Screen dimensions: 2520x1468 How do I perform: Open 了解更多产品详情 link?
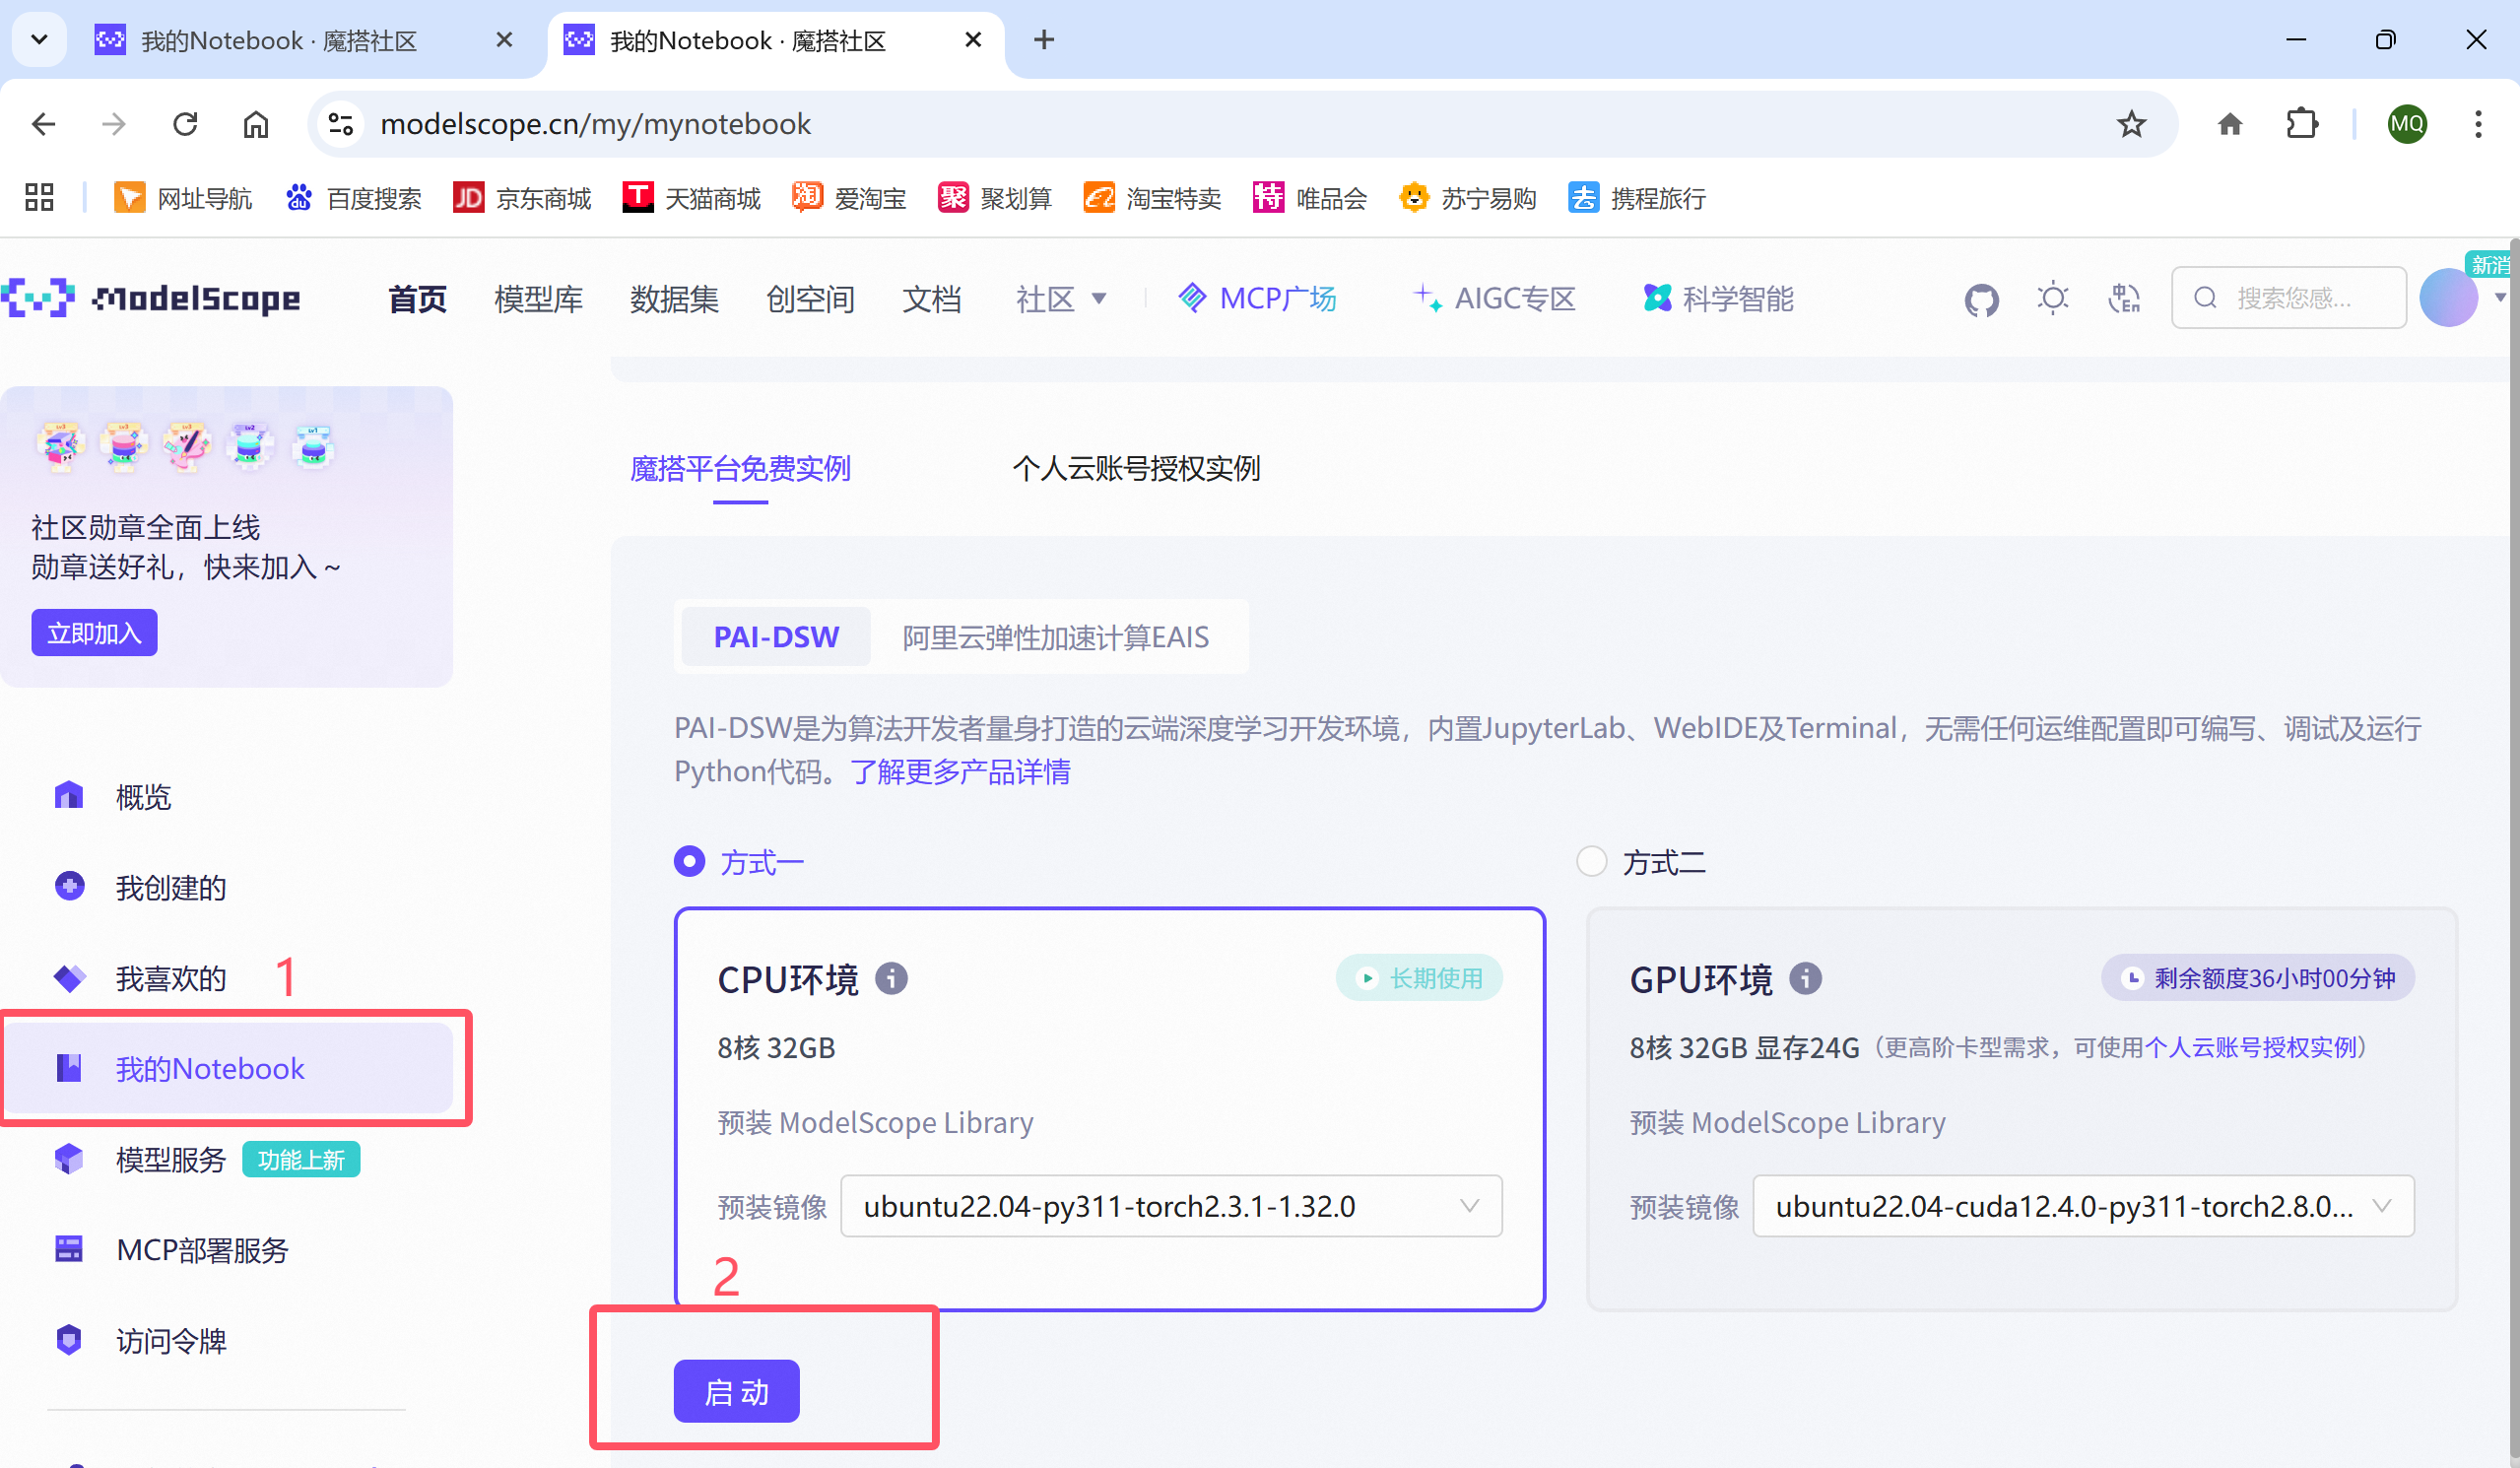tap(960, 772)
